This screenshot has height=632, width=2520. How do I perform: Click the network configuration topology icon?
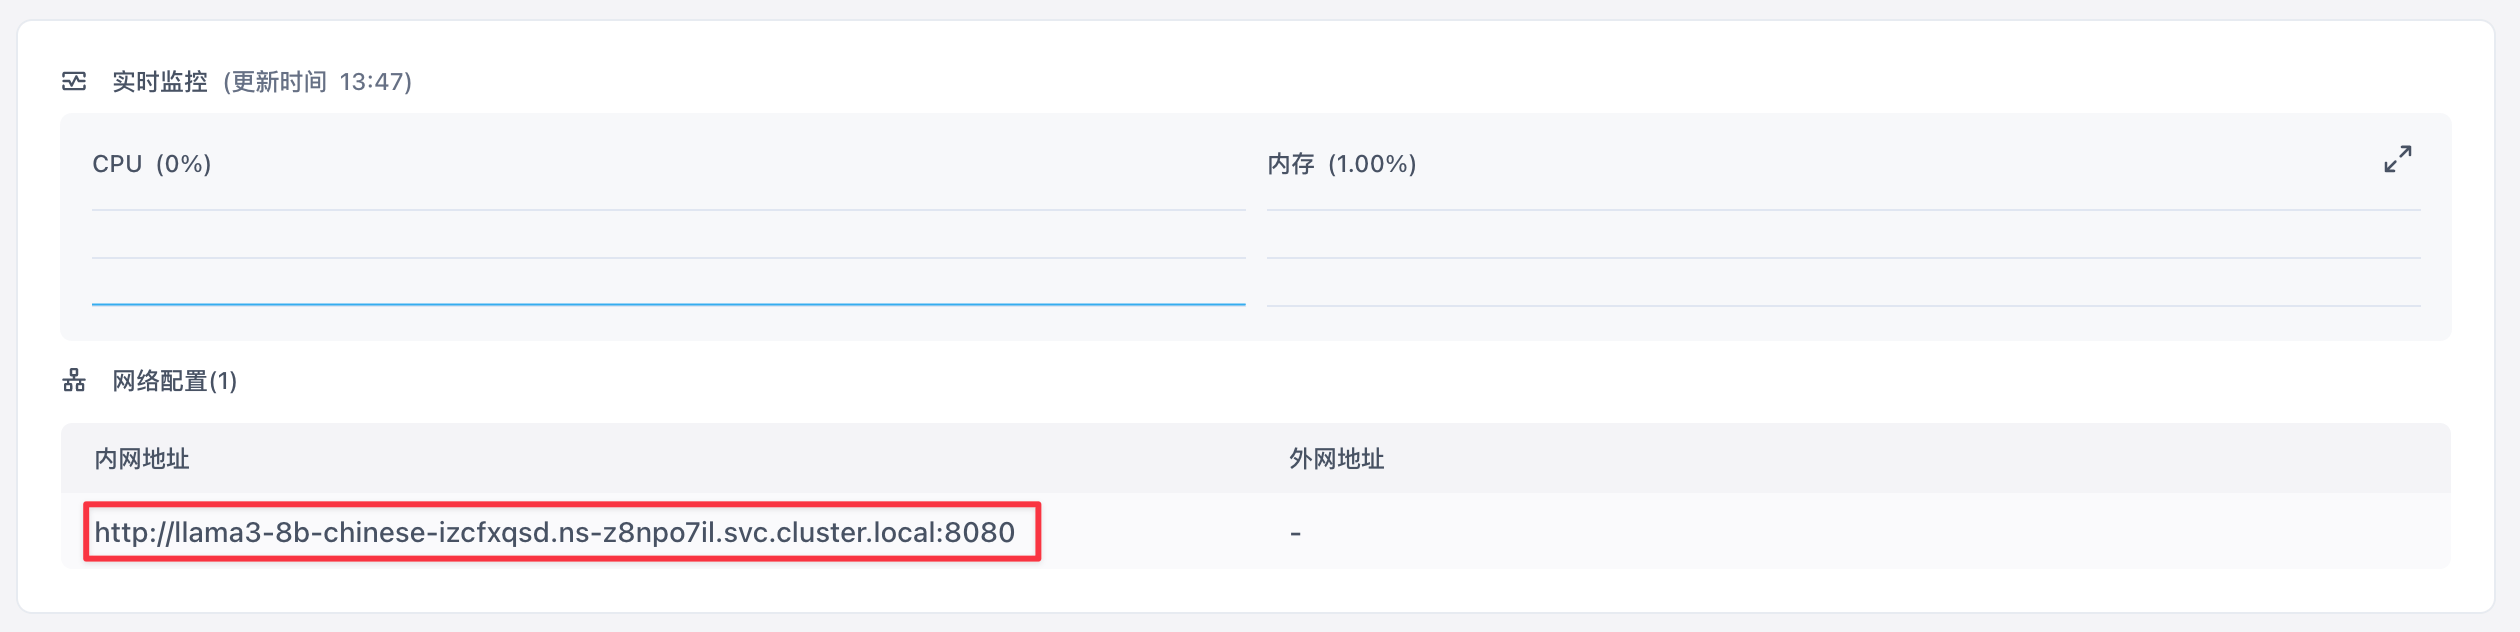[x=74, y=381]
